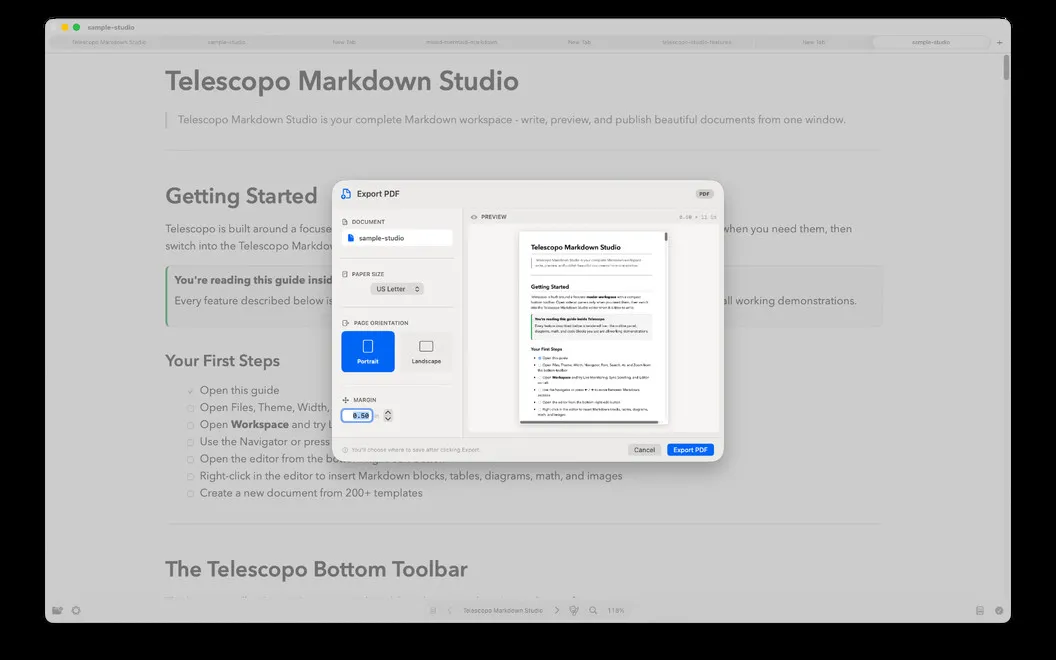This screenshot has width=1056, height=660.
Task: Click the Export PDF header icon
Action: [346, 194]
